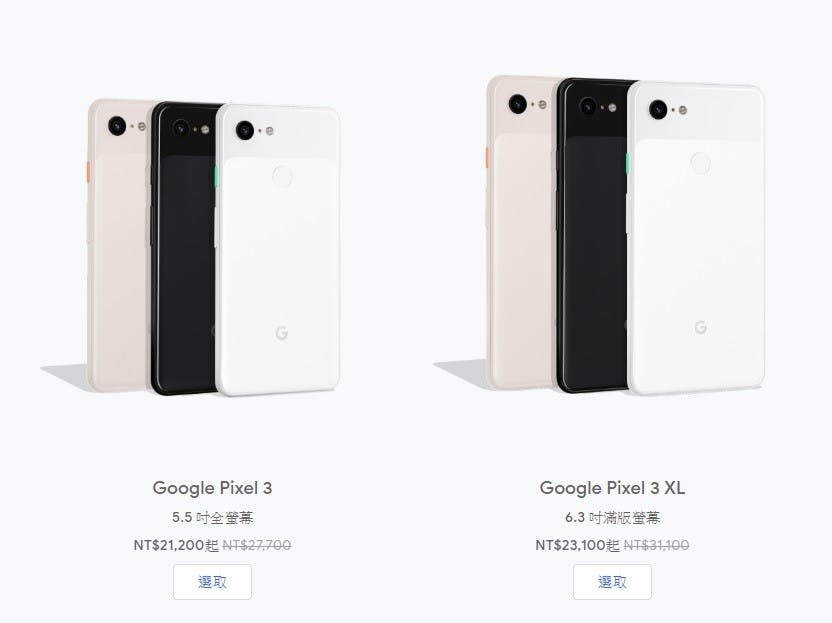Click the G logo on white Pixel 3
The width and height of the screenshot is (832, 623).
(x=282, y=333)
